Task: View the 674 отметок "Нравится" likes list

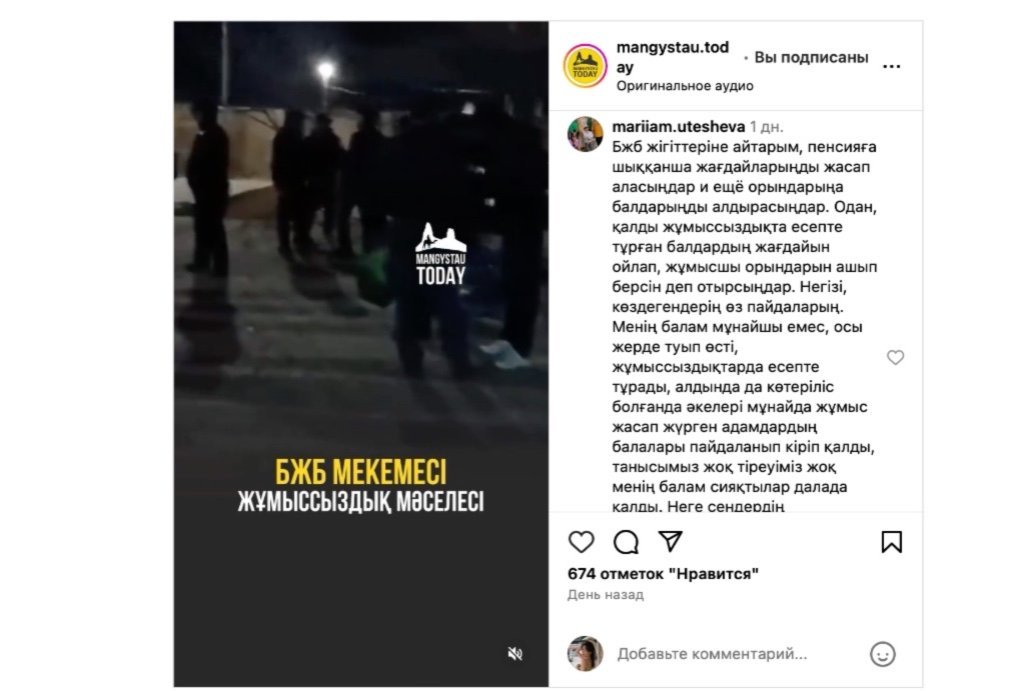Action: [x=663, y=574]
